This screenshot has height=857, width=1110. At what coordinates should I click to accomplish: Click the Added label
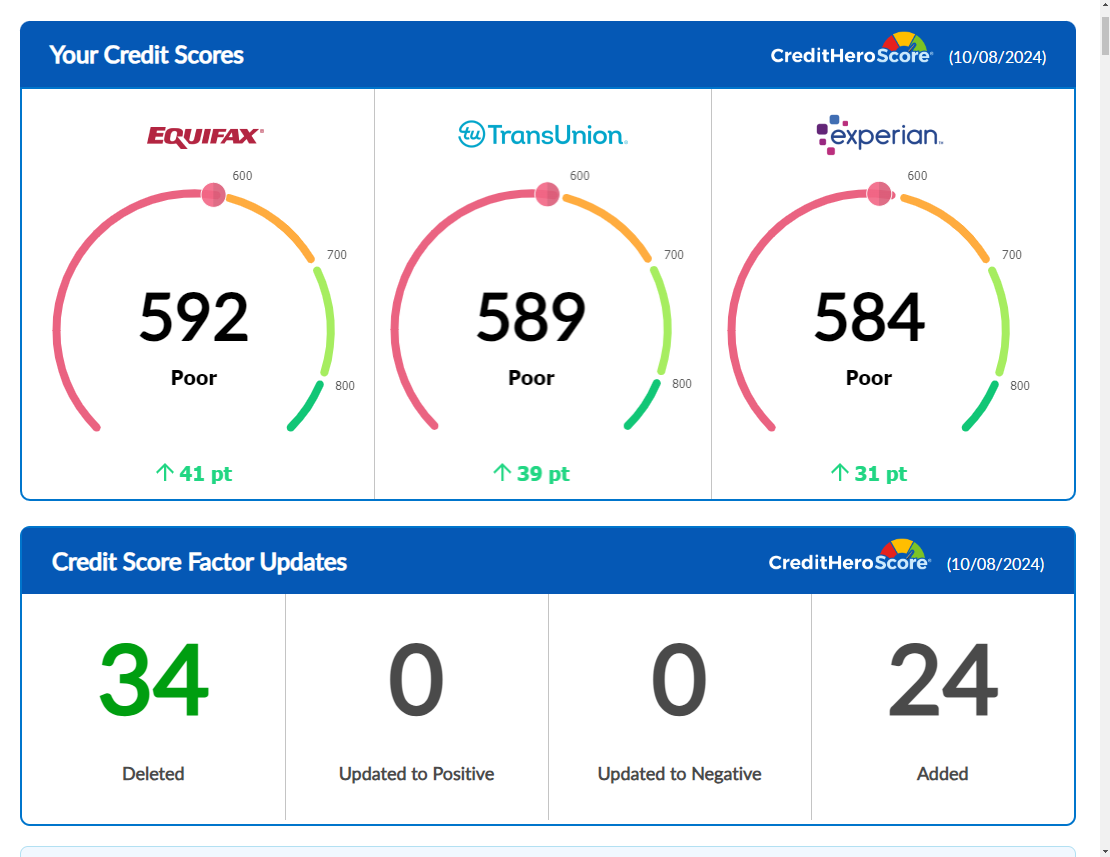pos(942,773)
